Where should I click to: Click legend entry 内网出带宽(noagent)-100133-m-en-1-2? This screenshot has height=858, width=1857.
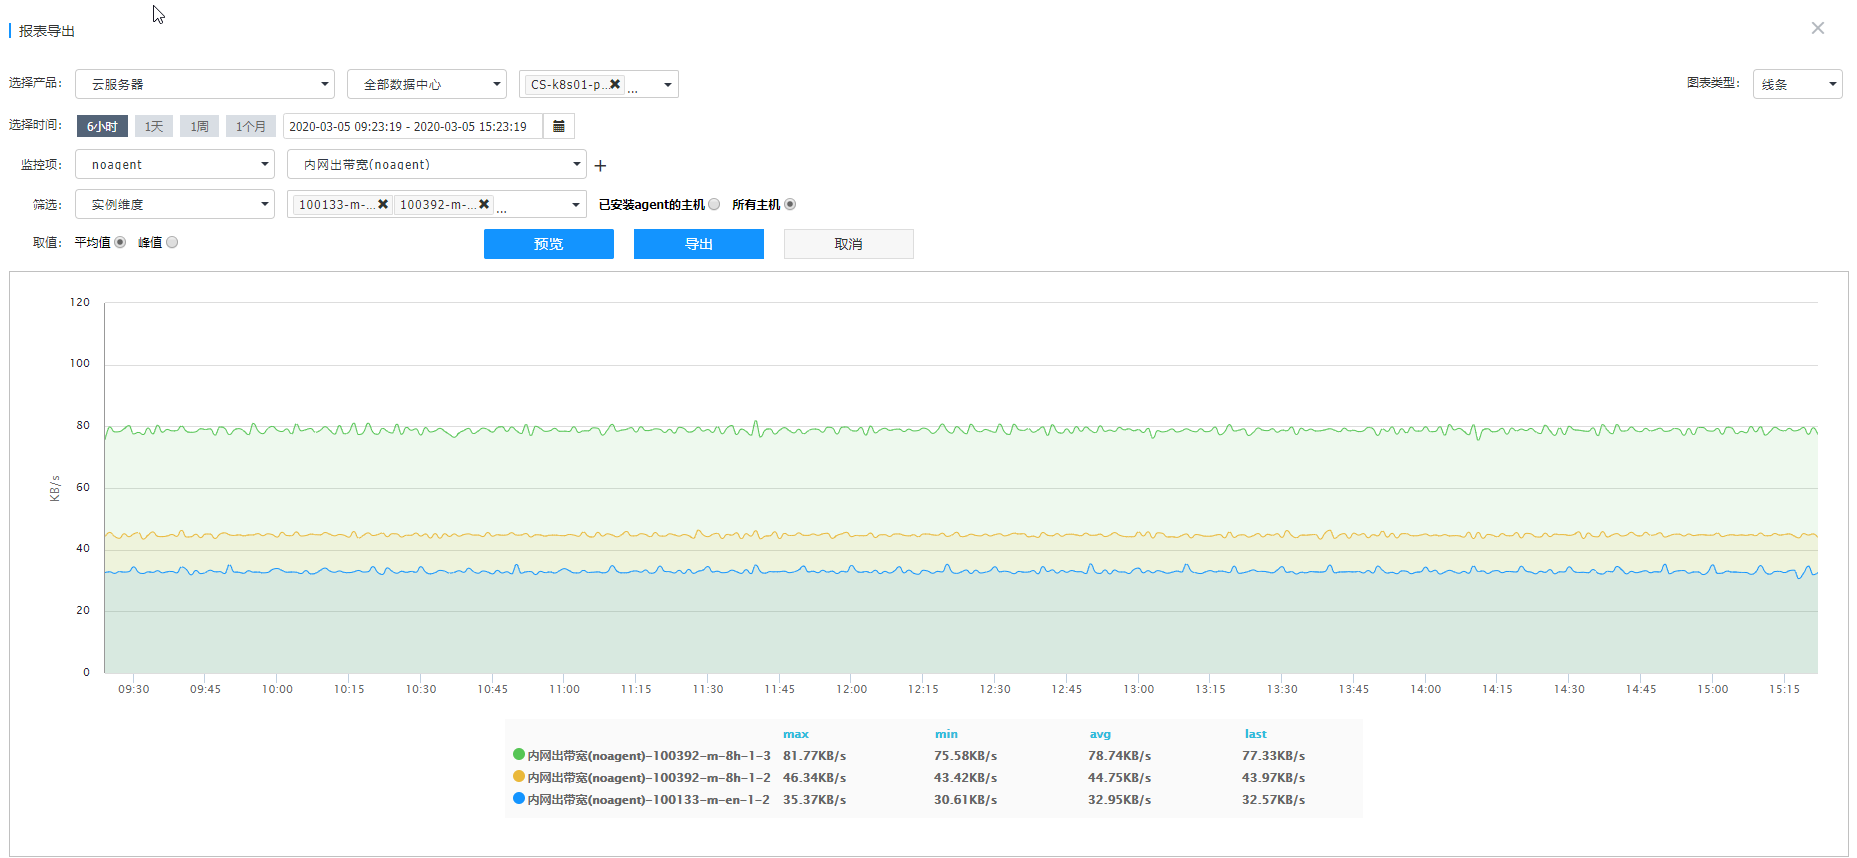pos(649,799)
